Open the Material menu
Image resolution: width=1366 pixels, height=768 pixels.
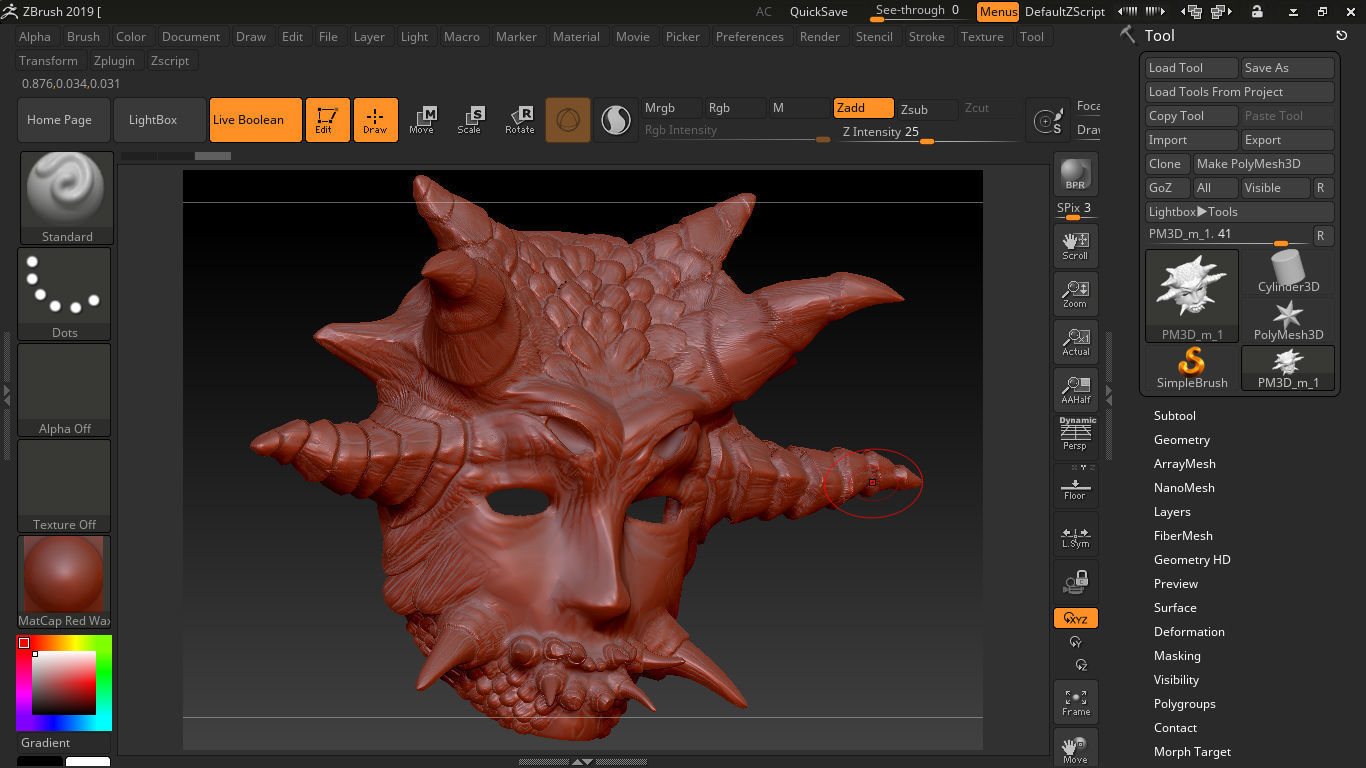click(576, 37)
